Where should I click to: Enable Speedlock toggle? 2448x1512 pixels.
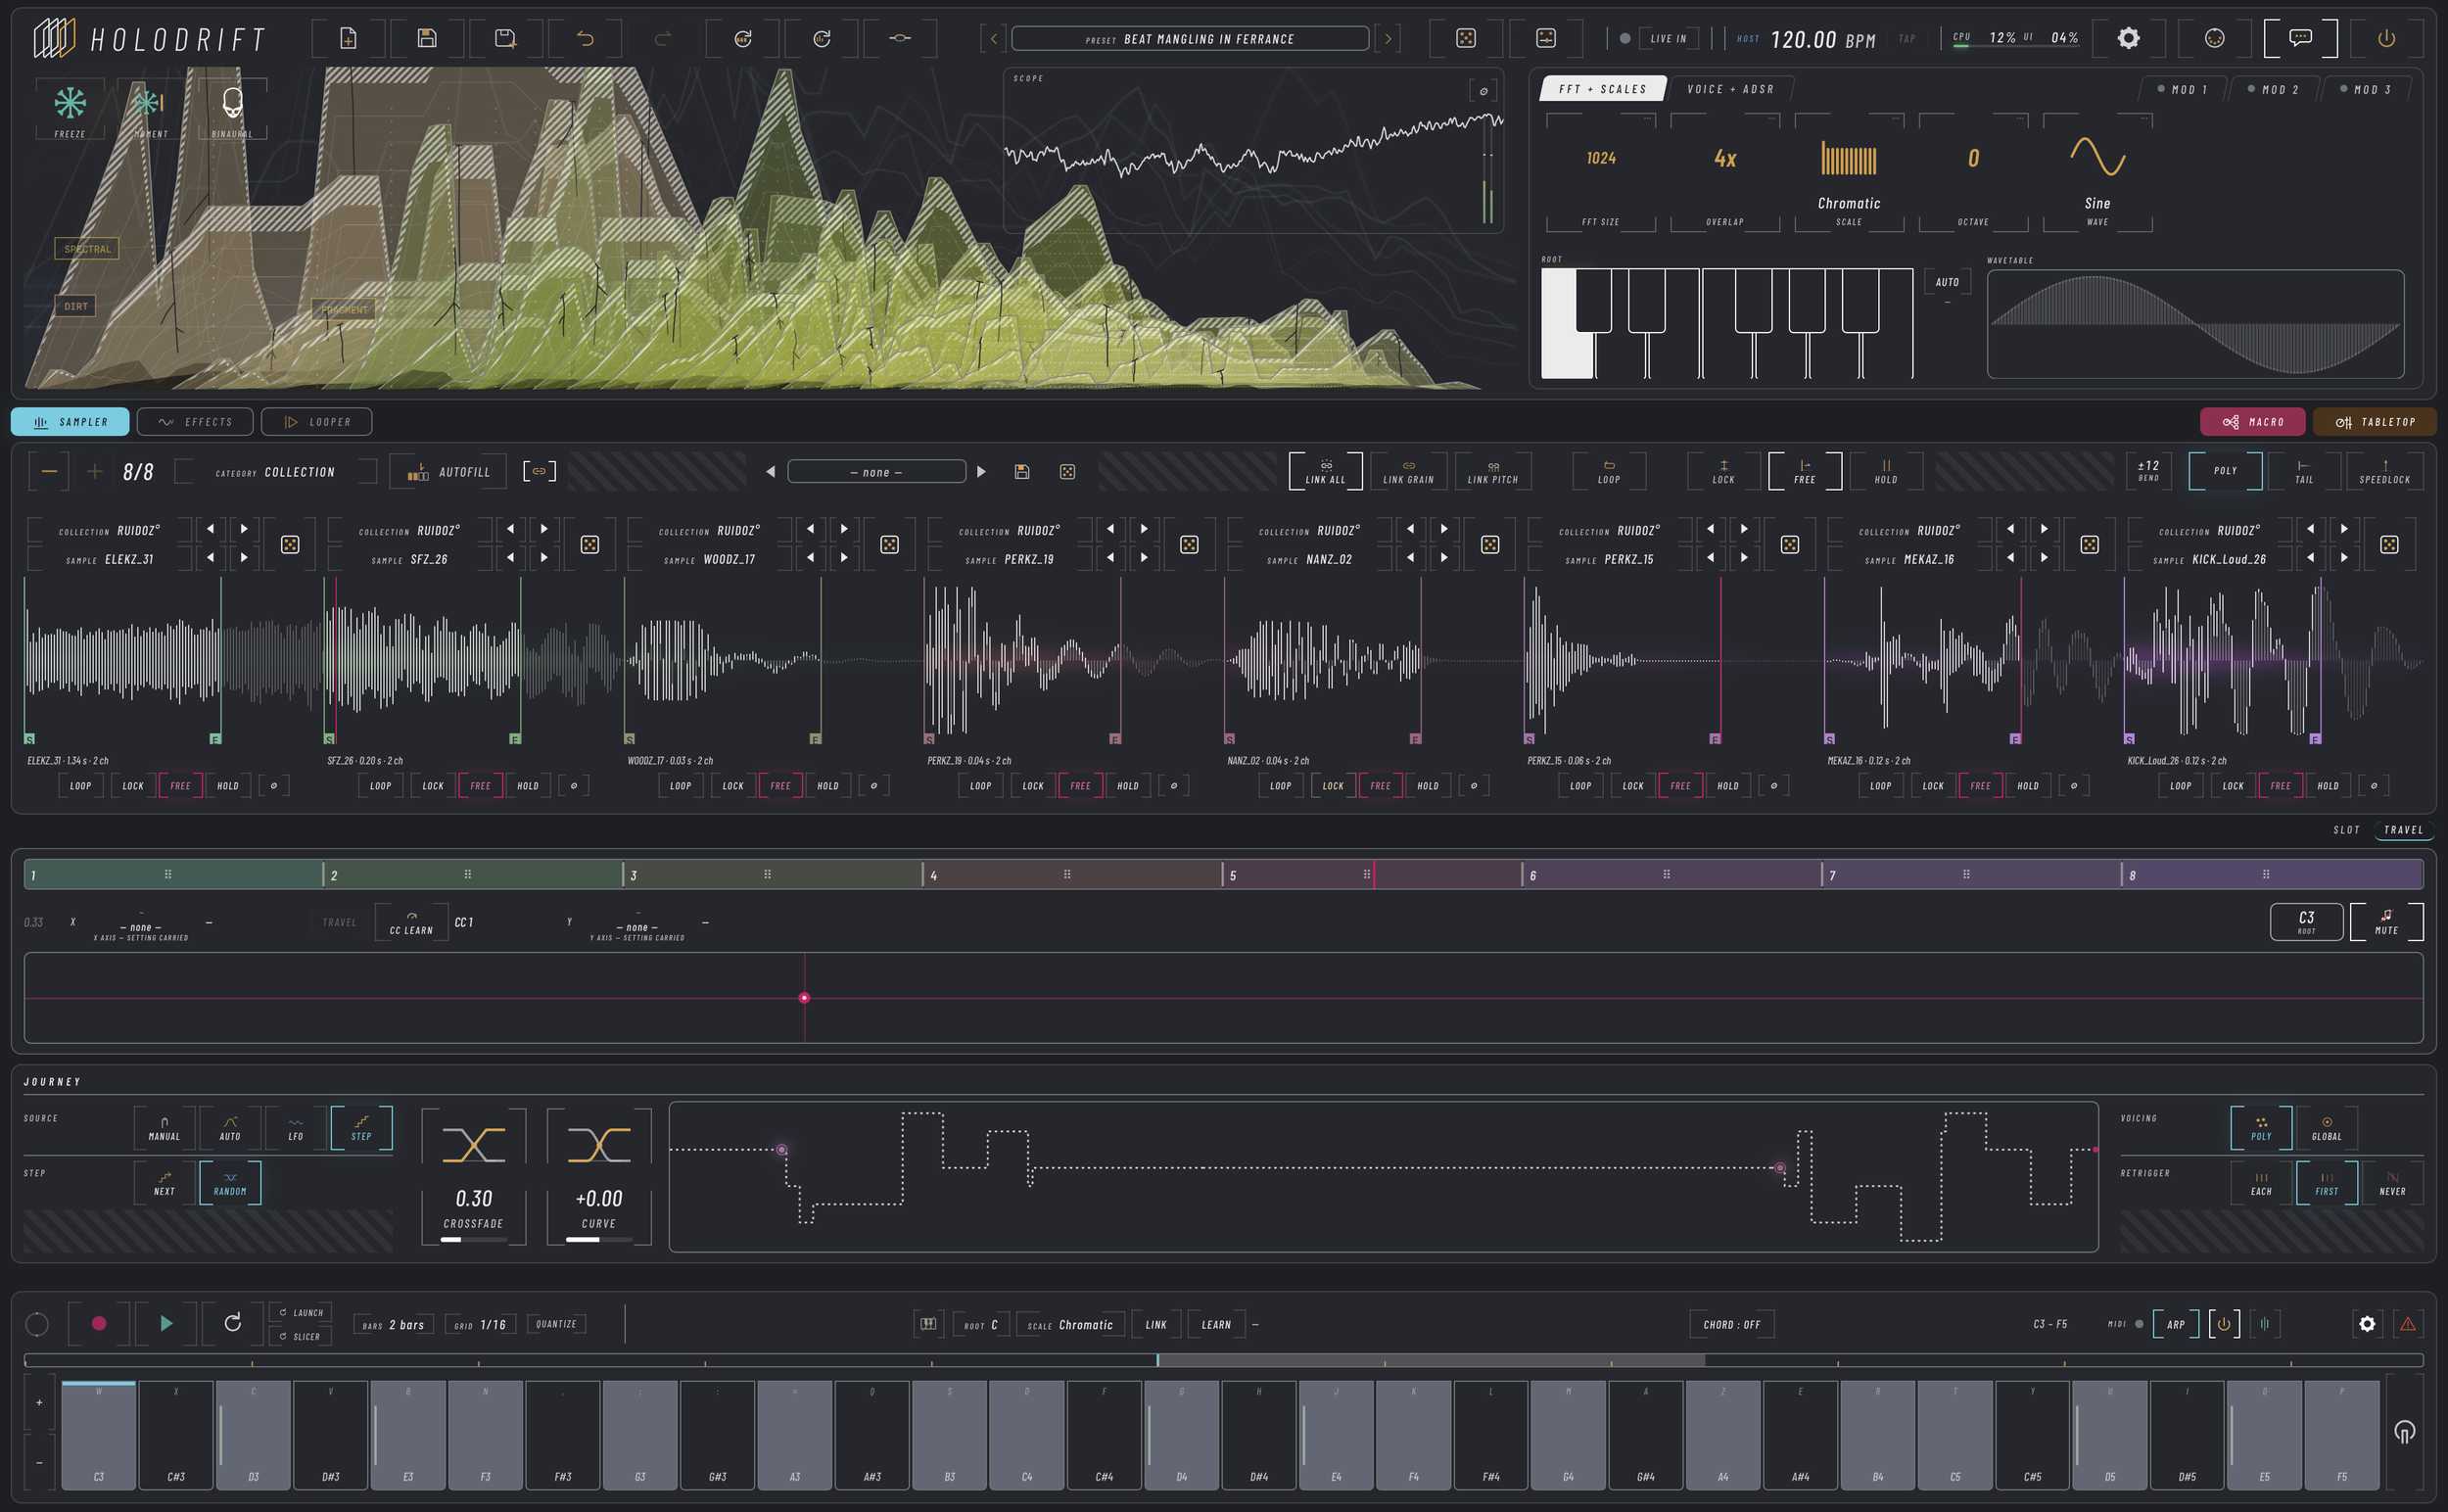[x=2384, y=471]
